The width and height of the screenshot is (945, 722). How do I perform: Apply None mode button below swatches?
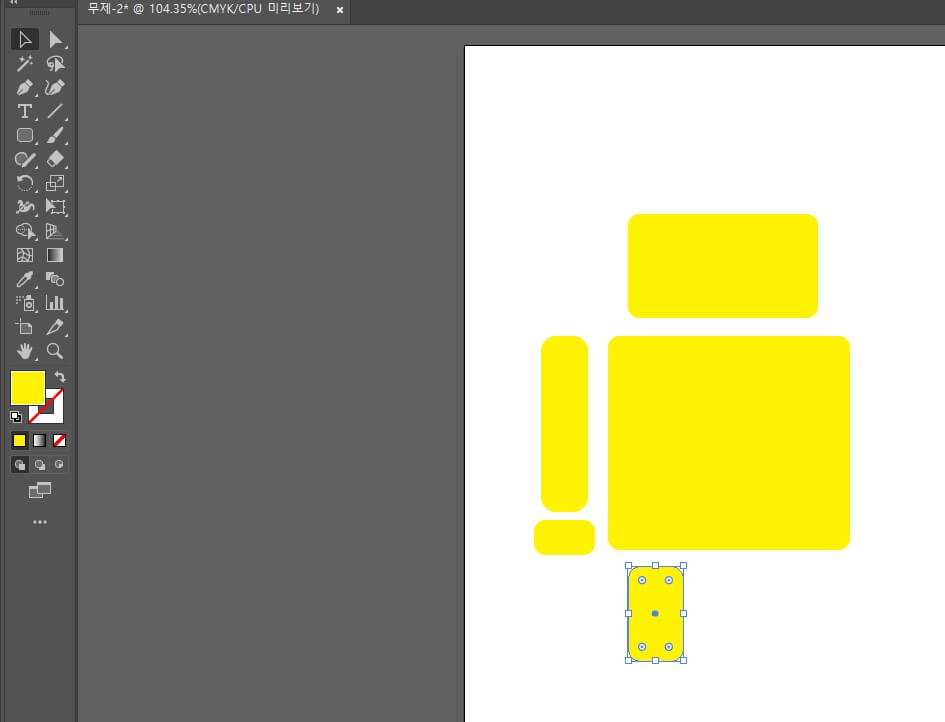59,441
